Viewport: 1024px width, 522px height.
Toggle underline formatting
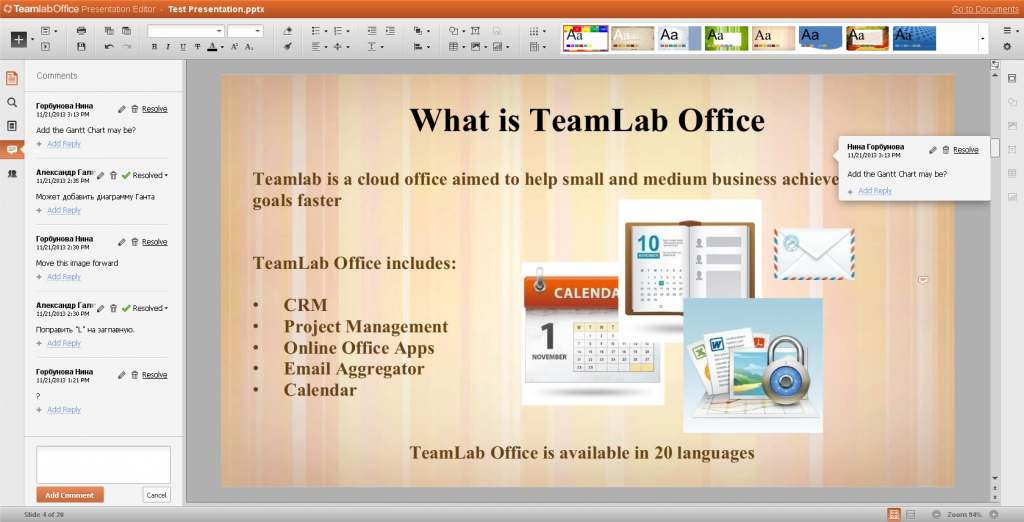click(x=182, y=47)
